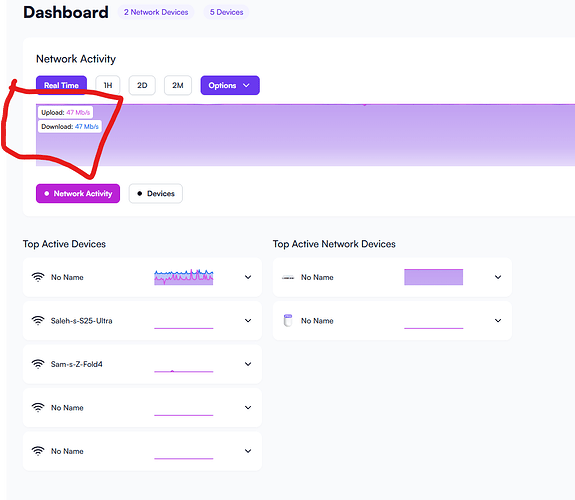The height and width of the screenshot is (500, 575).
Task: Toggle the Network Activity legend filter
Action: coord(78,193)
